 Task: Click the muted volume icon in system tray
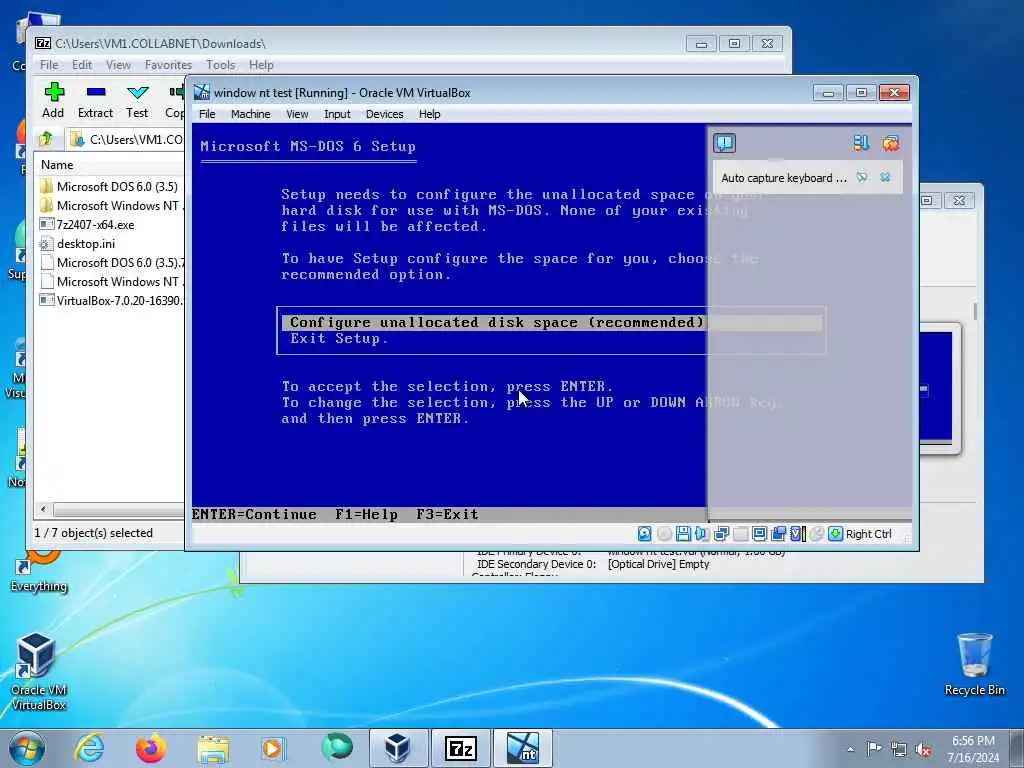click(x=923, y=750)
